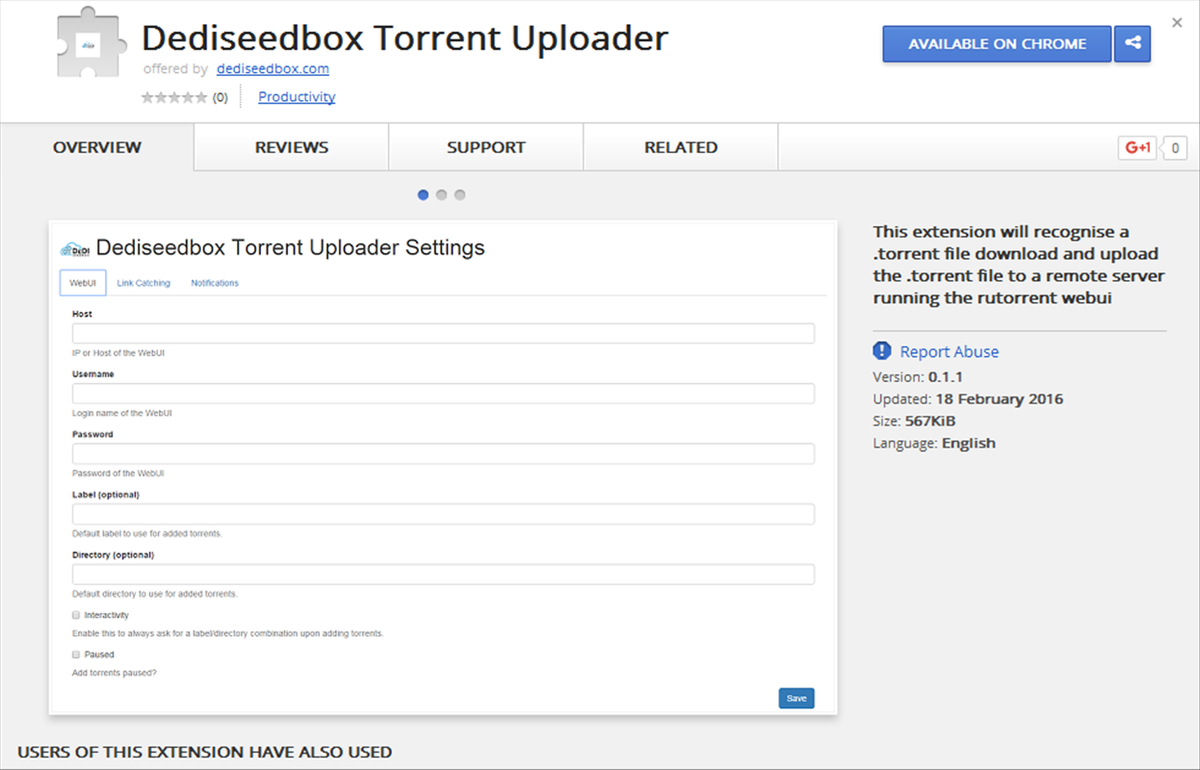Close the extension overlay with X
1200x770 pixels.
(1177, 21)
